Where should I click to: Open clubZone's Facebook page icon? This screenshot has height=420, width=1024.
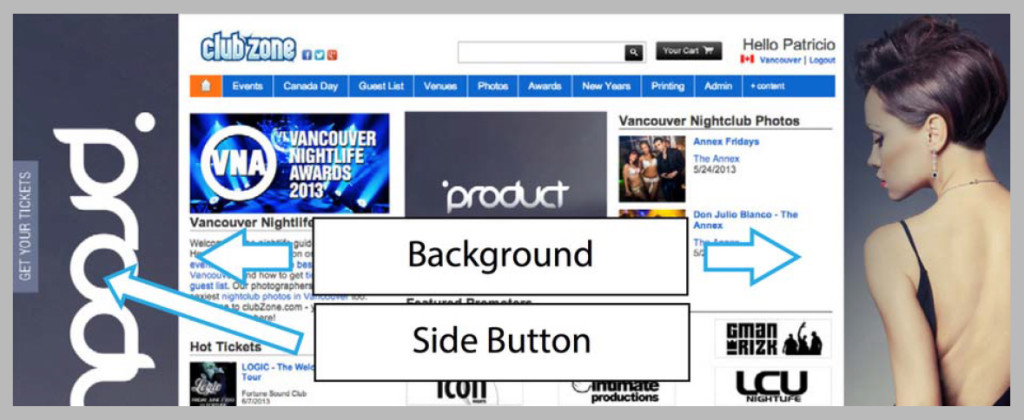tap(307, 55)
